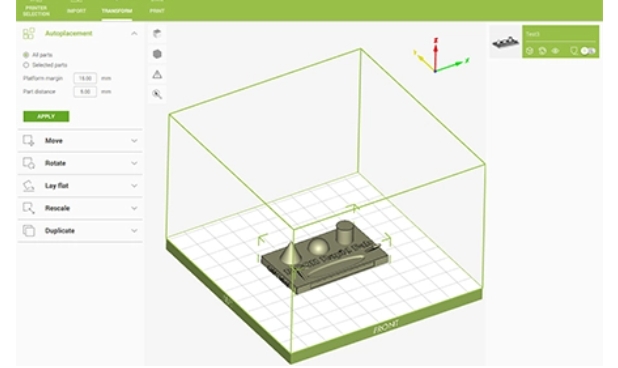618x368 pixels.
Task: Click the triangle mesh view icon
Action: pos(157,74)
